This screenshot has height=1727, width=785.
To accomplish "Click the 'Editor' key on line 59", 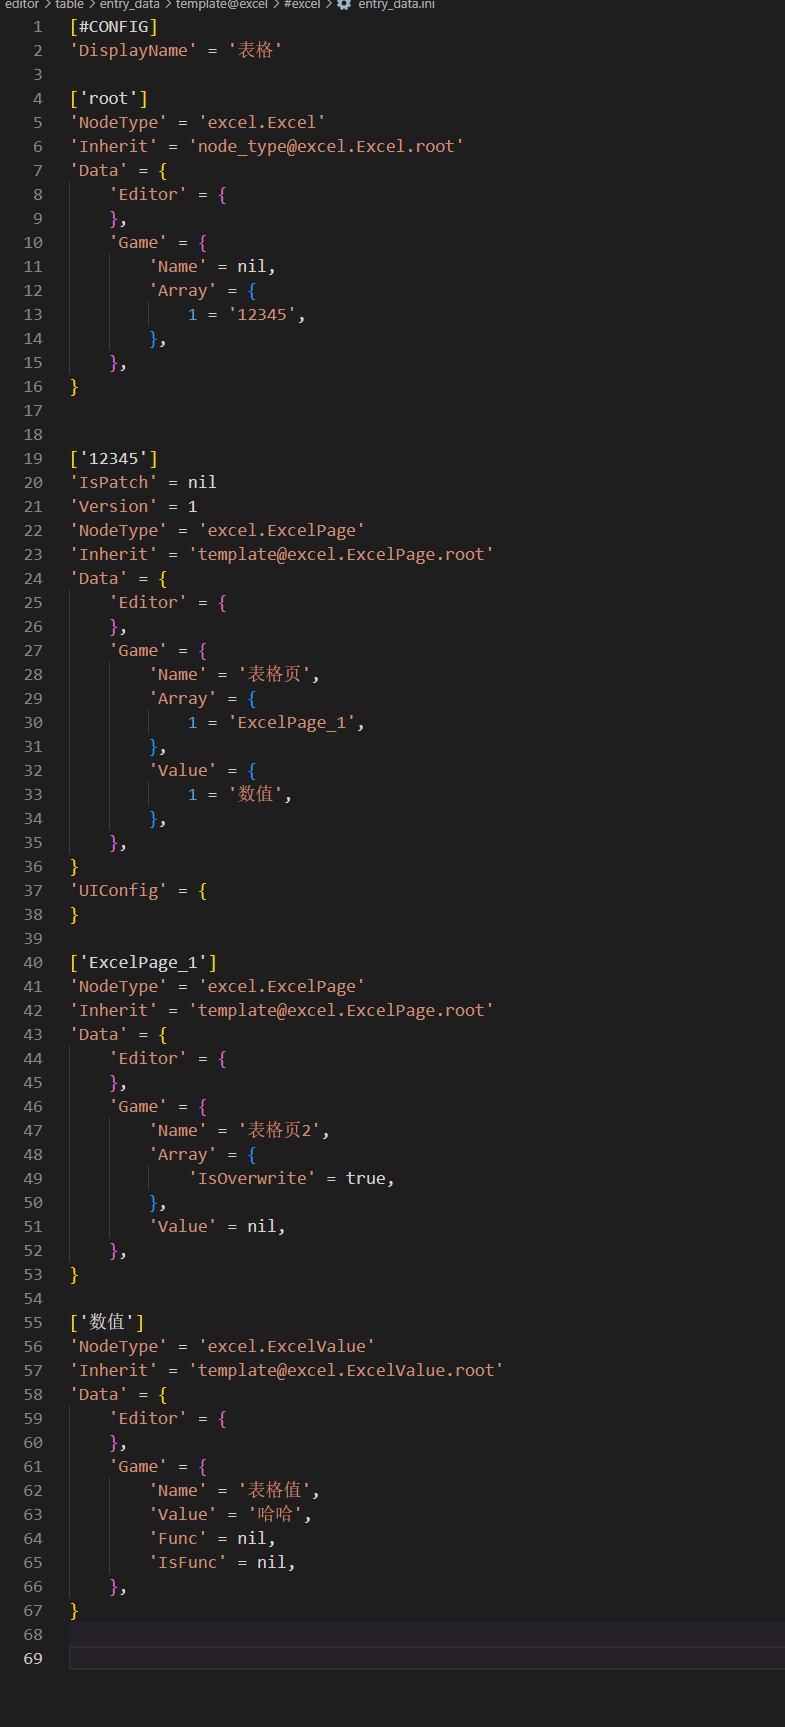I will tap(148, 1418).
